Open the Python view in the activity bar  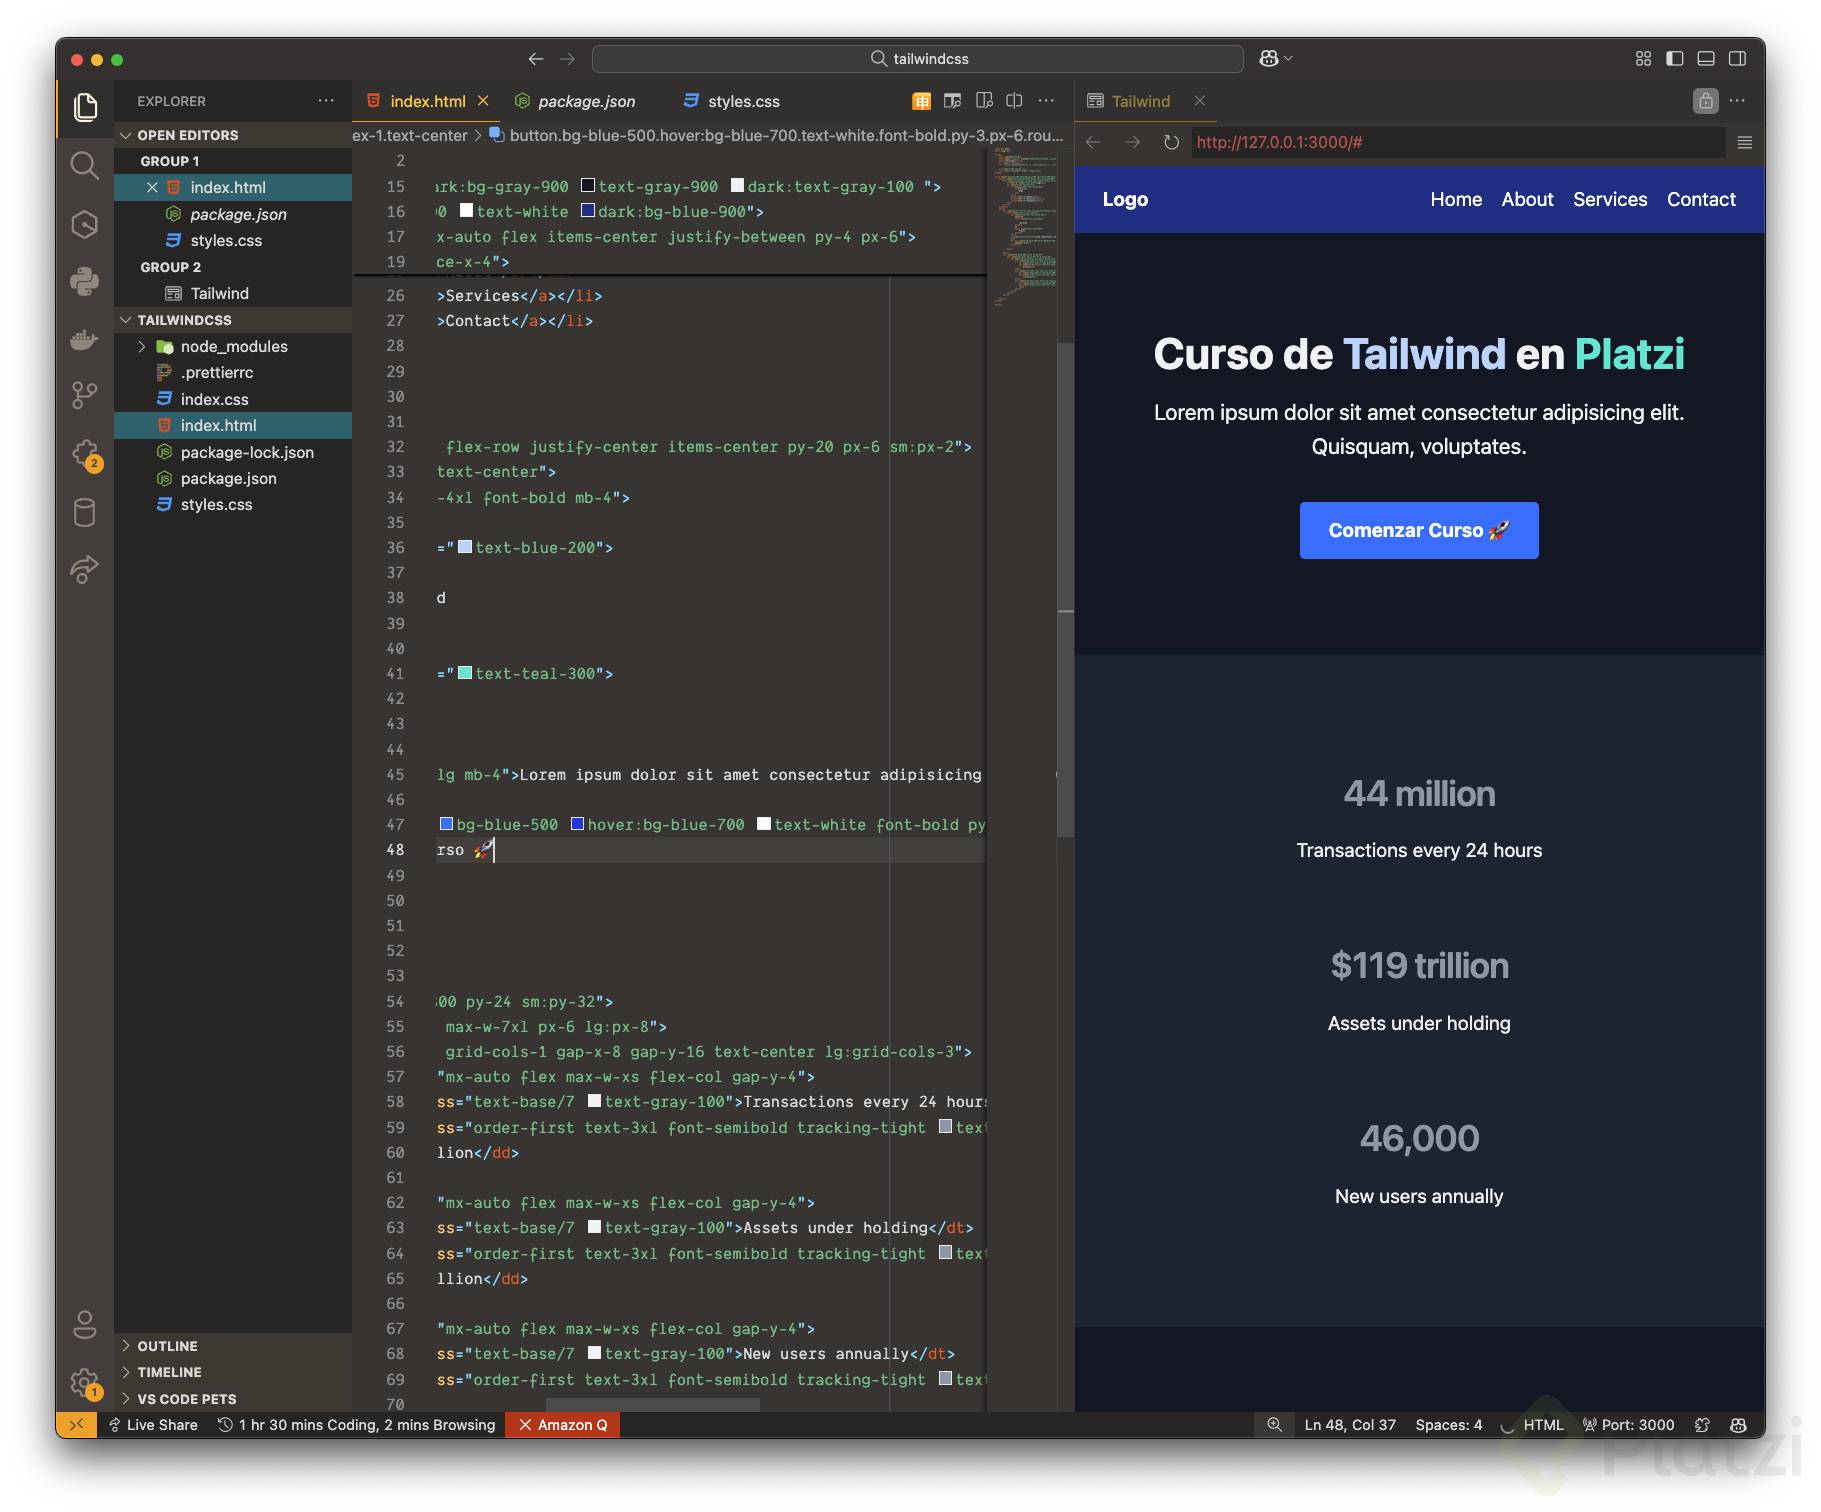[x=85, y=281]
